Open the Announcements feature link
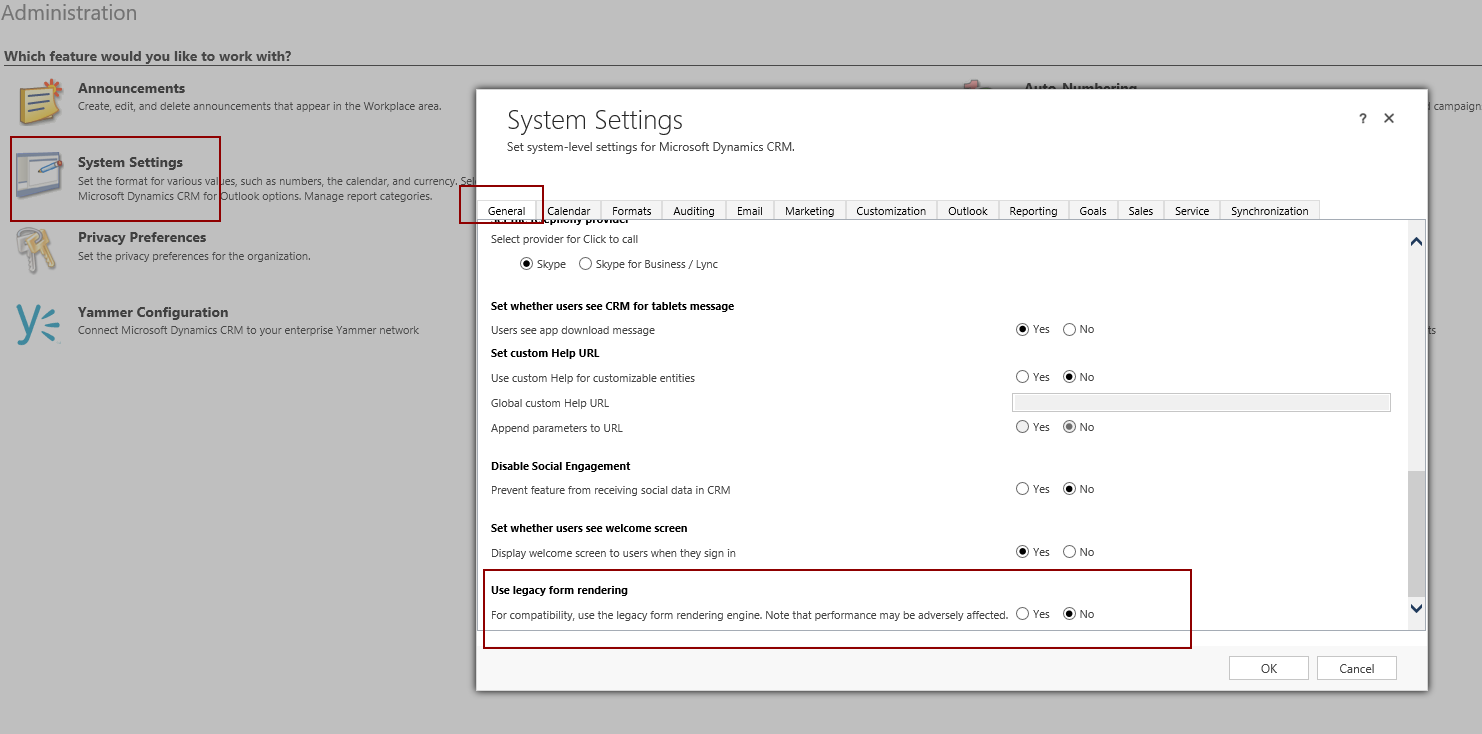This screenshot has width=1482, height=734. tap(131, 88)
